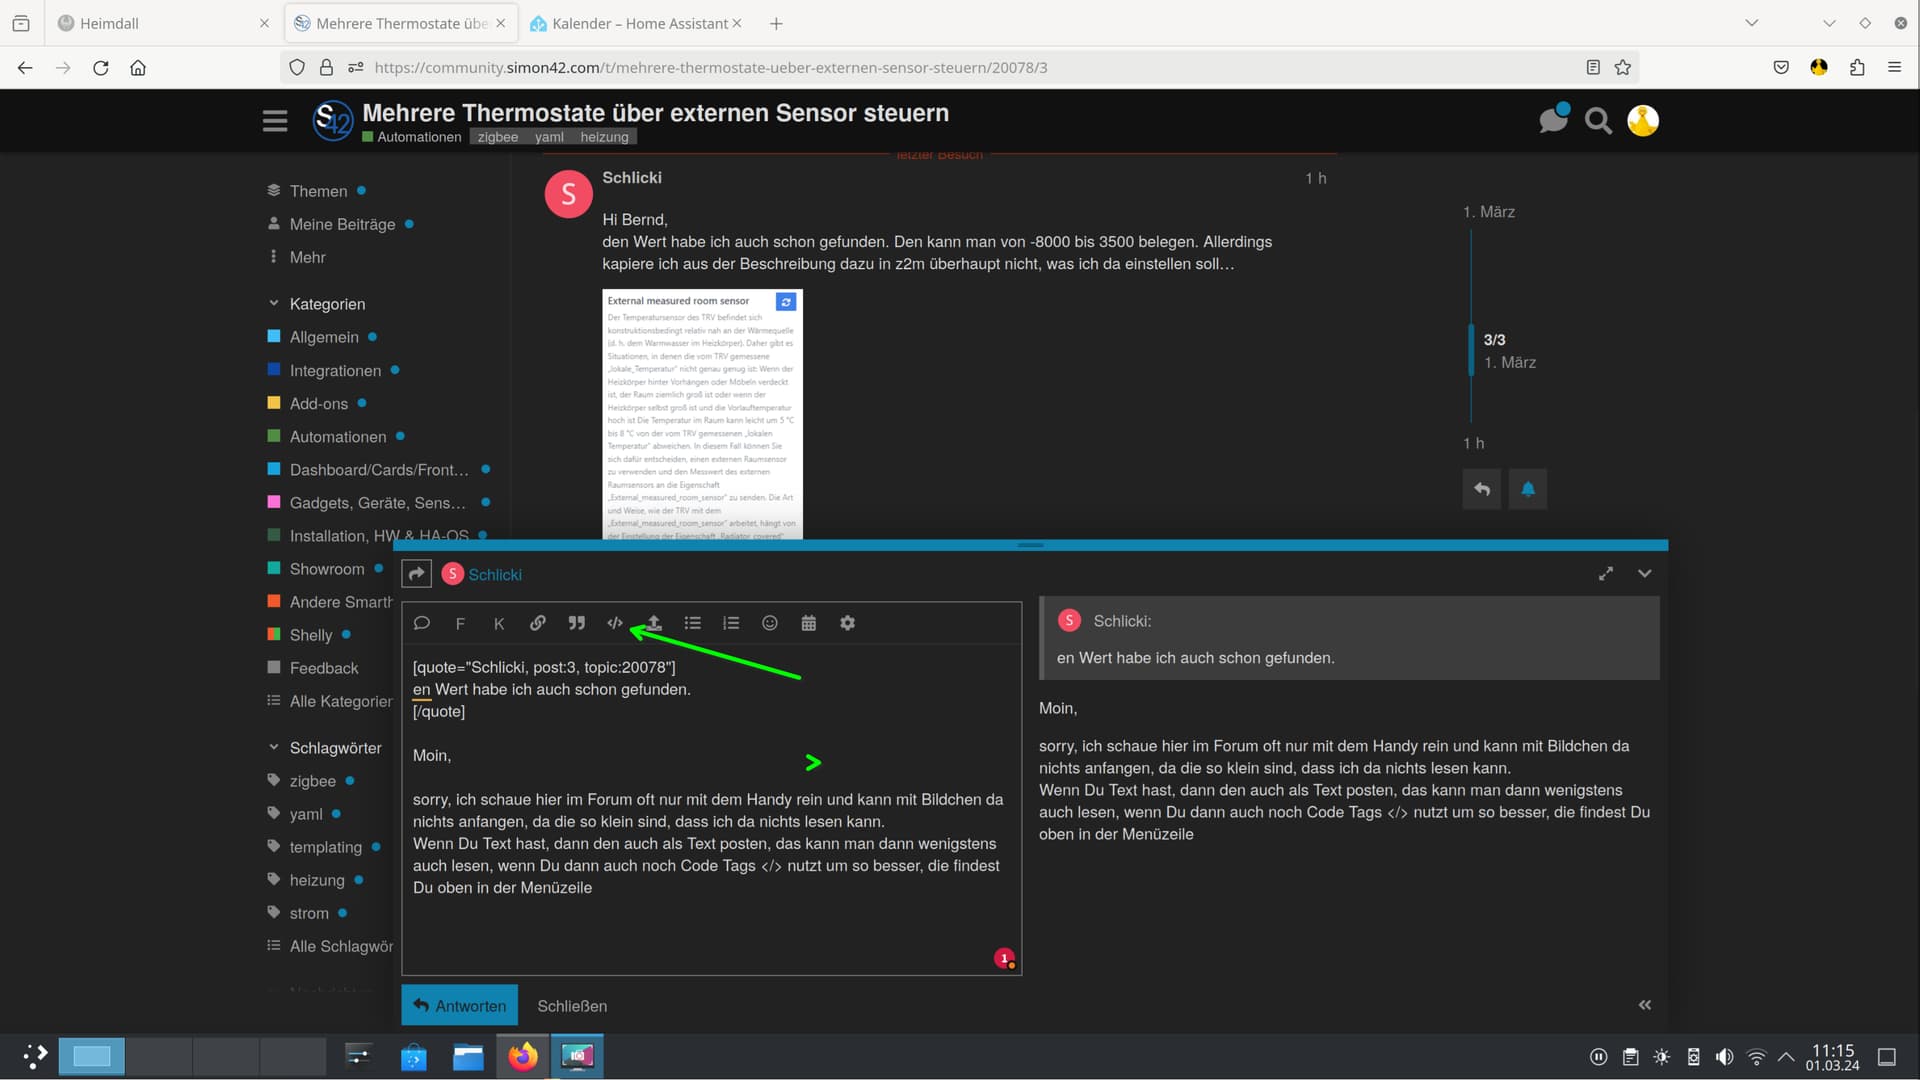Click the Antworten button

click(460, 1005)
